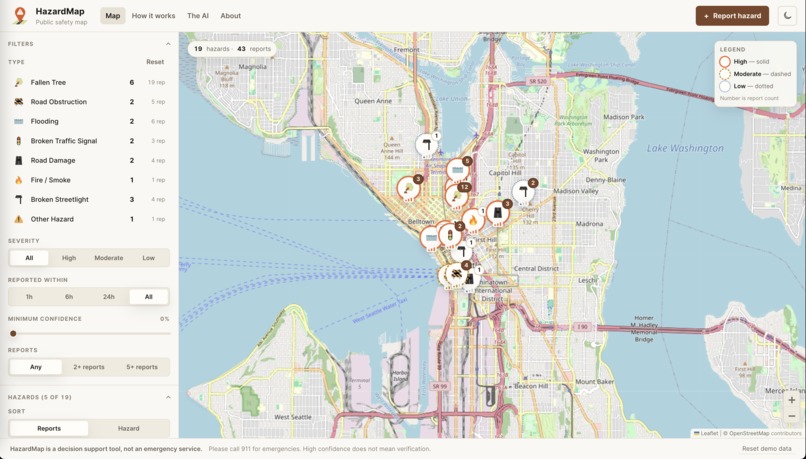Viewport: 806px width, 459px height.
Task: Select Moderate severity filter
Action: pos(108,258)
